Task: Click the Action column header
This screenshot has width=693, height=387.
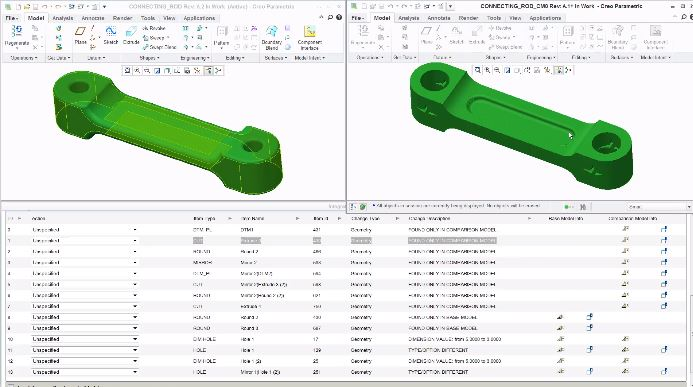Action: (x=38, y=219)
